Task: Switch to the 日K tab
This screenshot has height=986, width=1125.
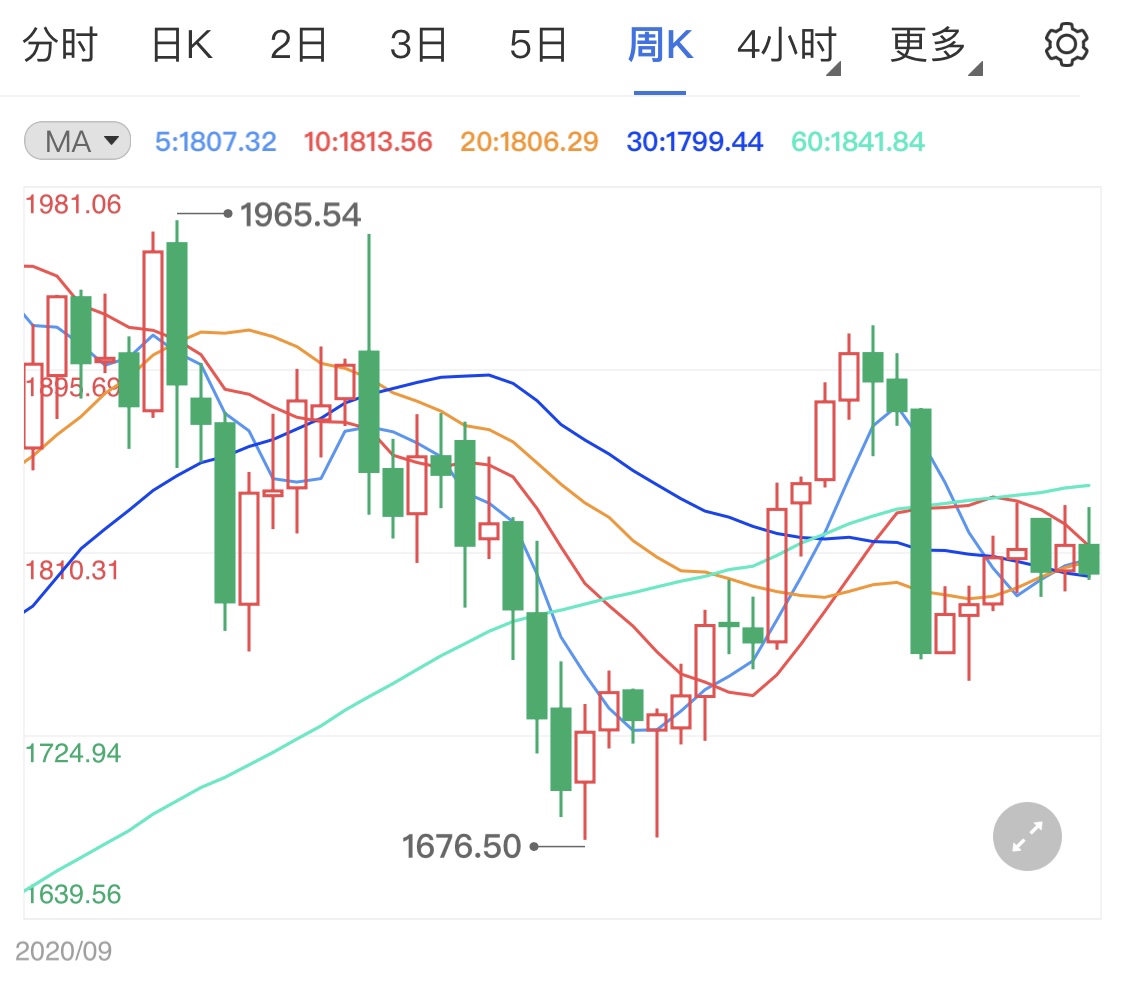Action: pos(182,44)
